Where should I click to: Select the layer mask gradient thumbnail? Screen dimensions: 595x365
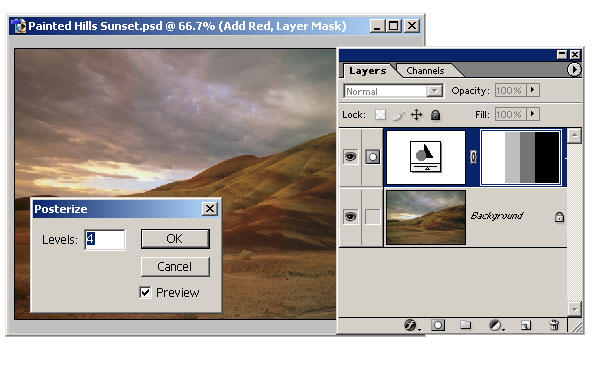tap(521, 157)
